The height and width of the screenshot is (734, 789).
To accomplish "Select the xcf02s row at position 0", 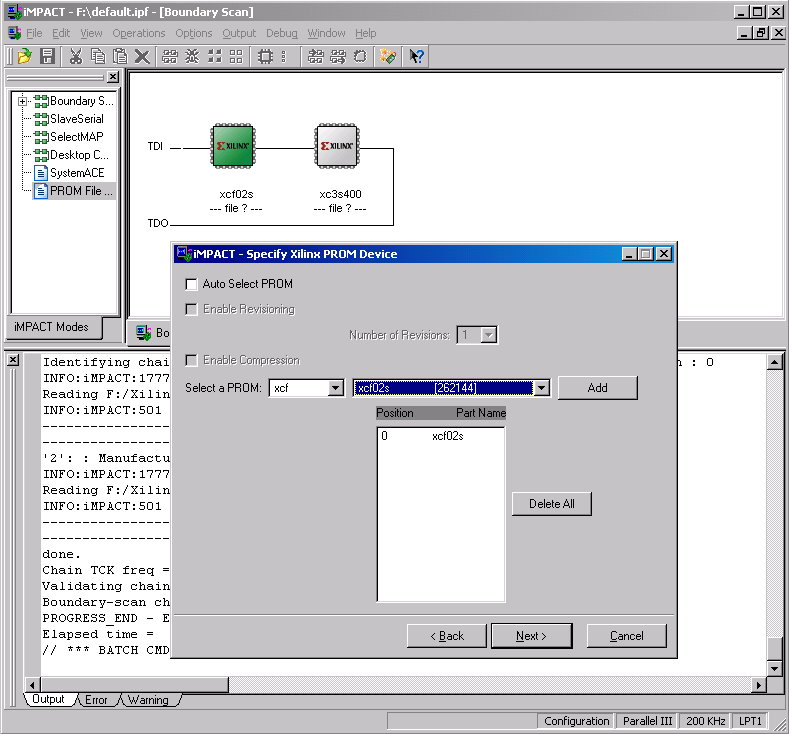I will 440,436.
